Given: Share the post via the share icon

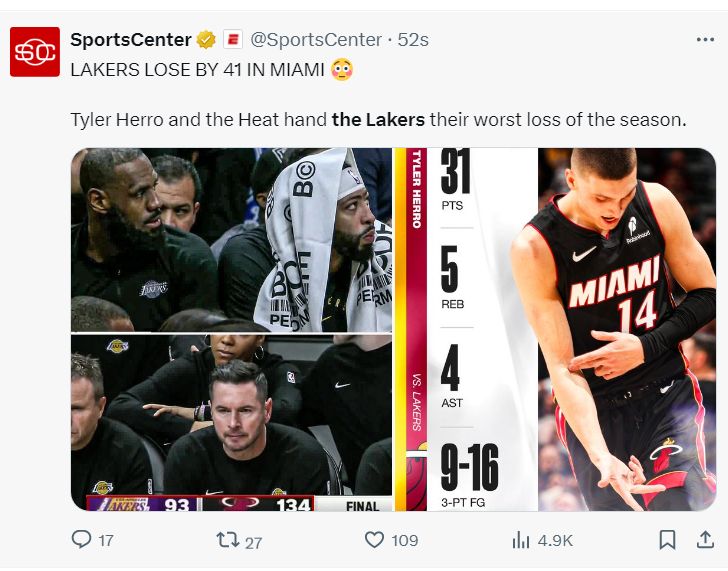Looking at the screenshot, I should pos(703,540).
